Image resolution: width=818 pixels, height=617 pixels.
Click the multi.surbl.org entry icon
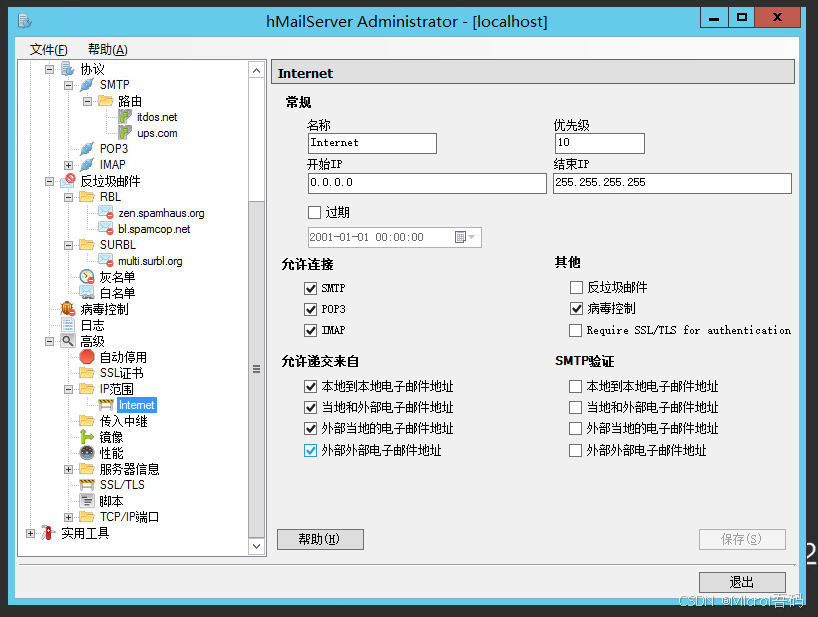coord(106,261)
